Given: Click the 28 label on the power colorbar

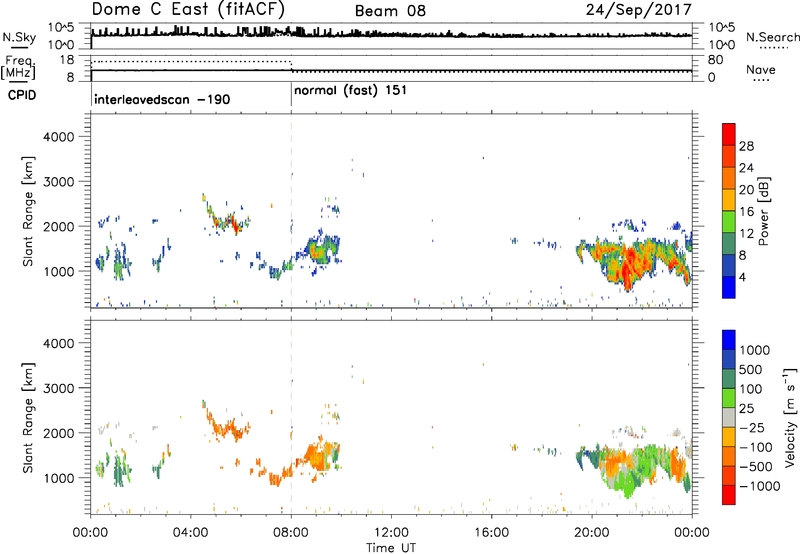Looking at the screenshot, I should point(746,146).
